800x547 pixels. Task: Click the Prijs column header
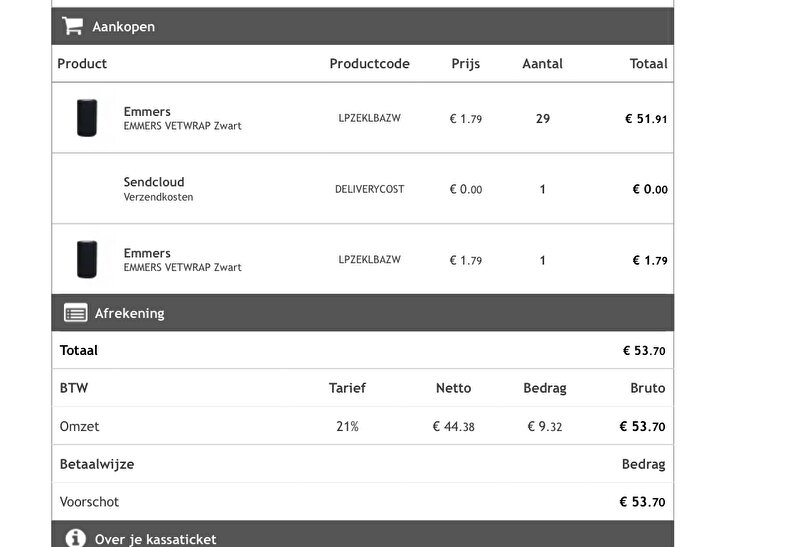click(465, 64)
